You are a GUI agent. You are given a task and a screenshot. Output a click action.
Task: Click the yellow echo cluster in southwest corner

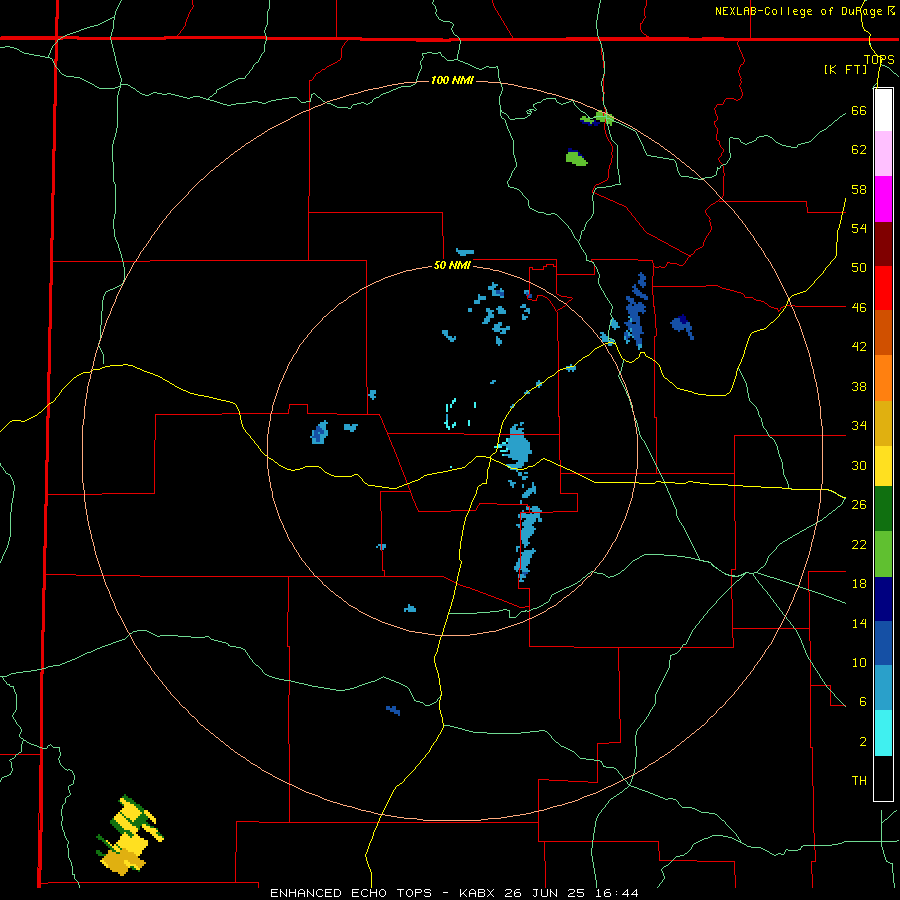click(x=129, y=836)
